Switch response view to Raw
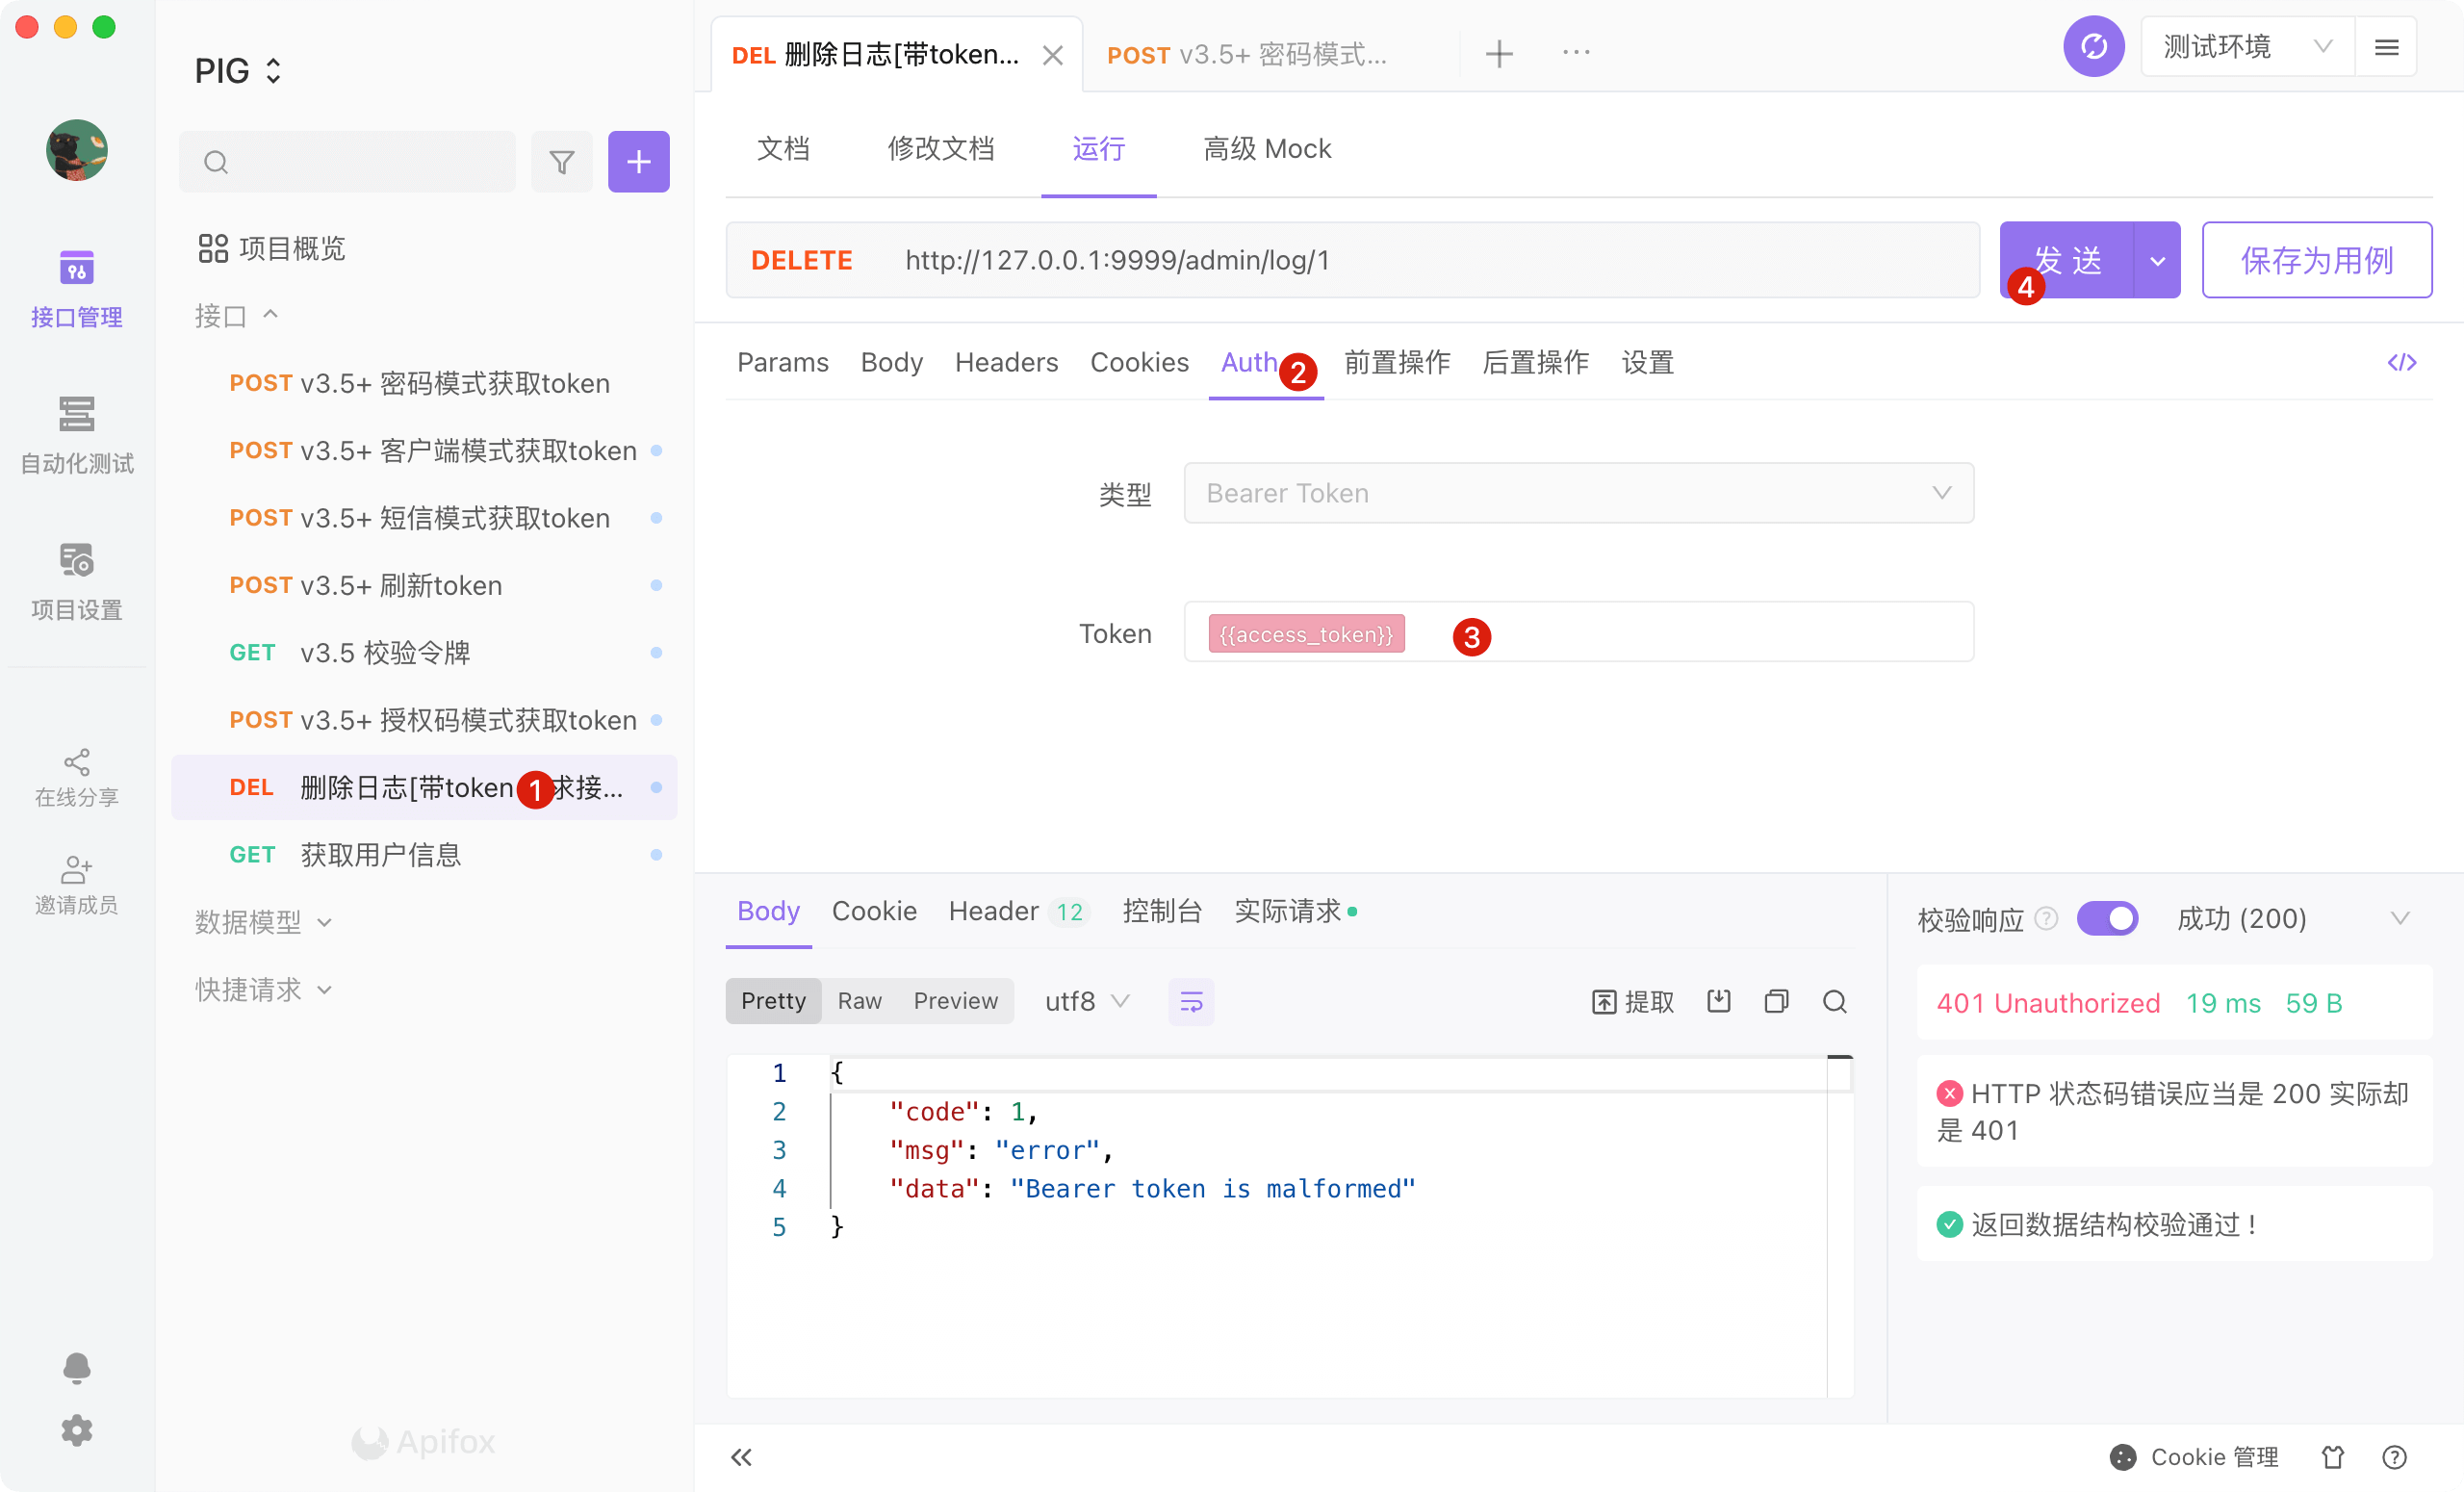The height and width of the screenshot is (1492, 2464). tap(859, 1001)
